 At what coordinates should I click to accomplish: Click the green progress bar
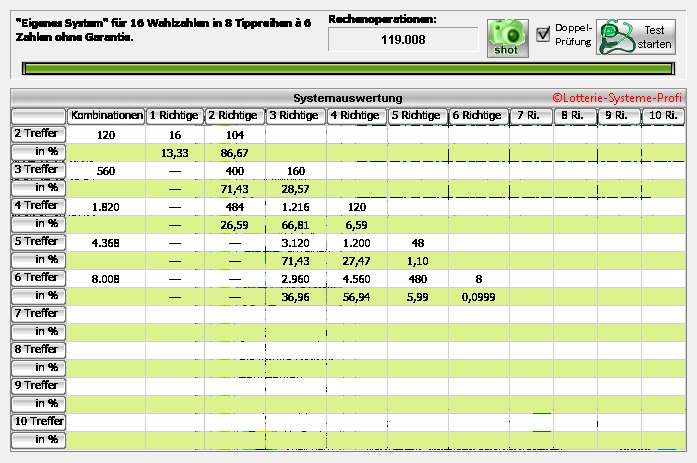click(348, 69)
